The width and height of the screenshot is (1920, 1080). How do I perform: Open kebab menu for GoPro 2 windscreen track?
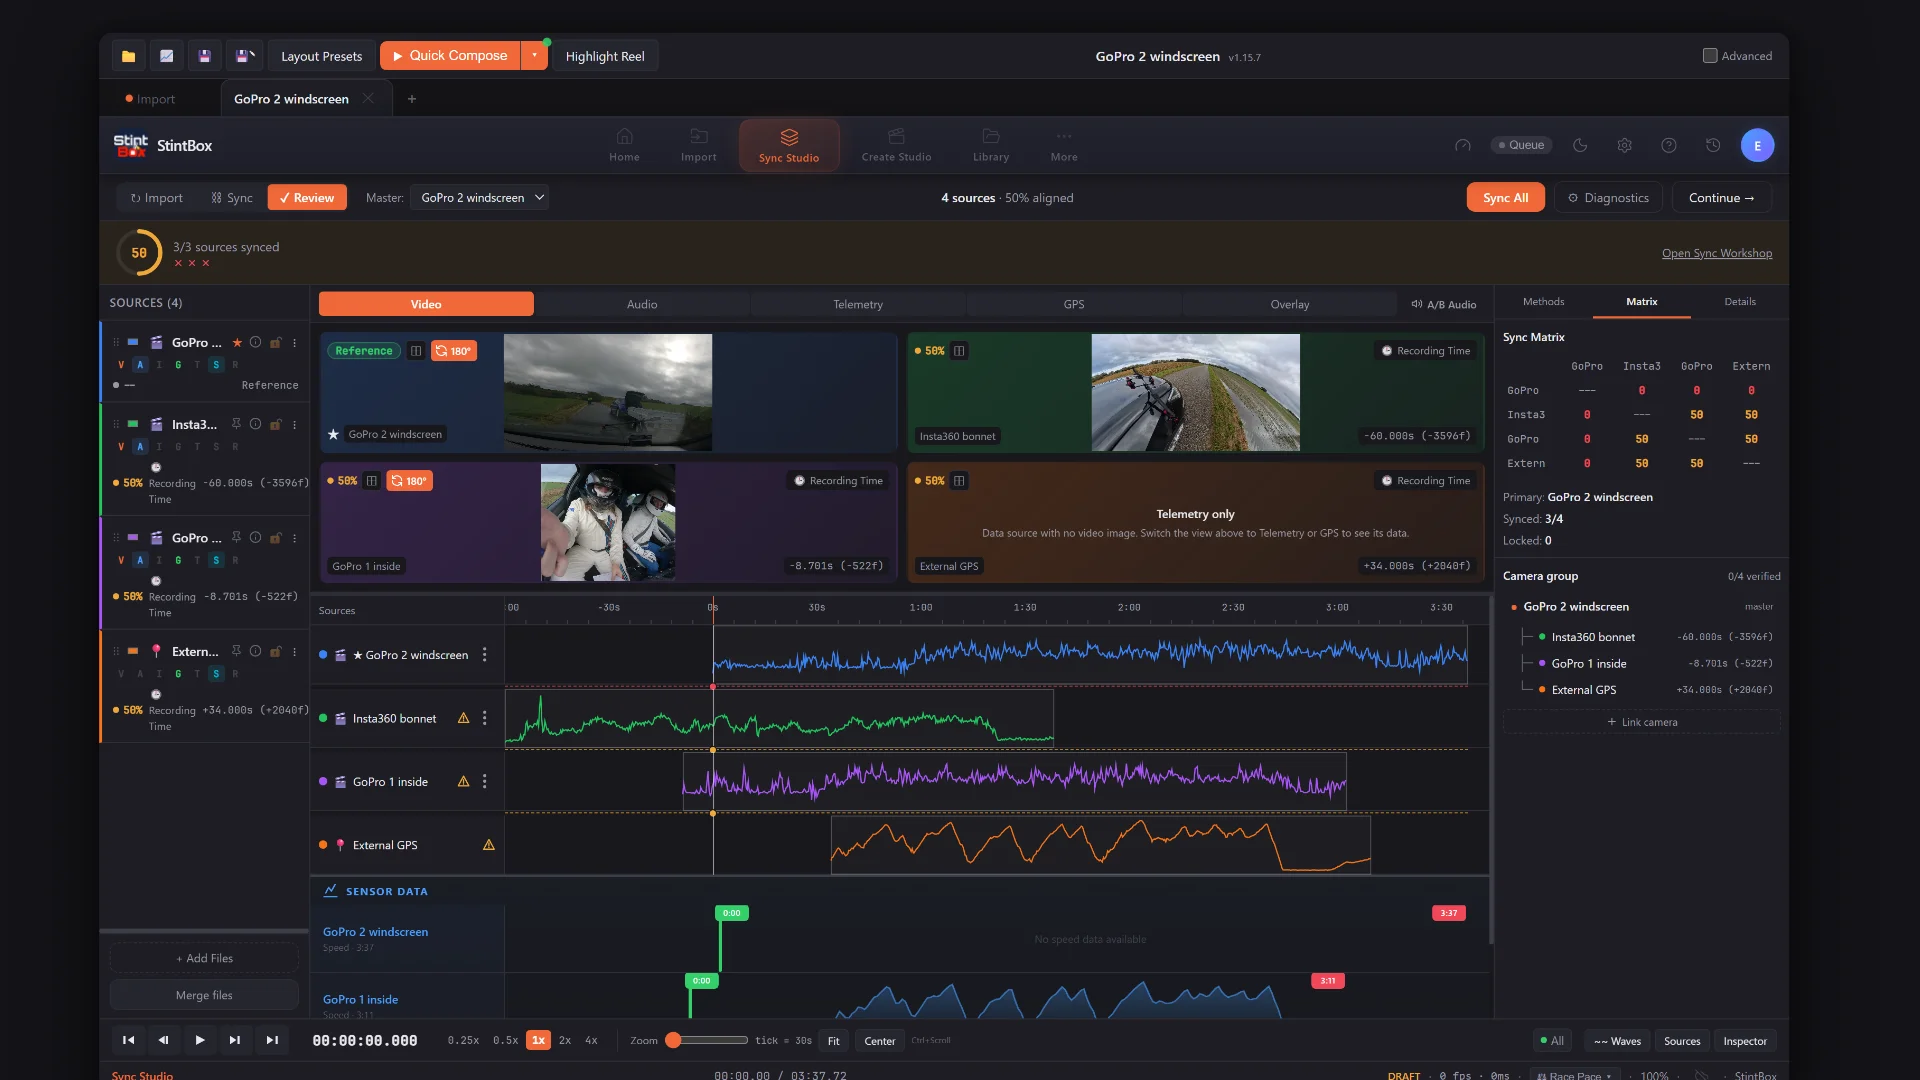tap(485, 655)
